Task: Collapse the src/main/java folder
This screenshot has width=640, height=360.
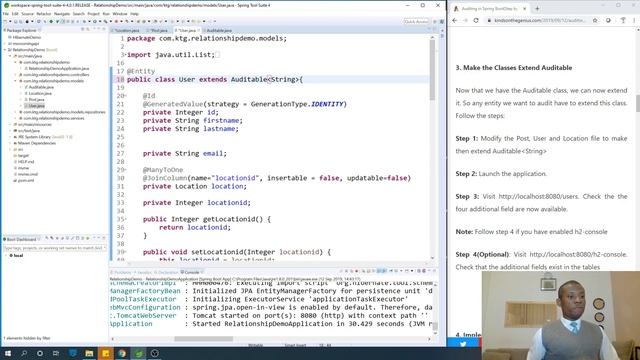Action: (x=10, y=56)
